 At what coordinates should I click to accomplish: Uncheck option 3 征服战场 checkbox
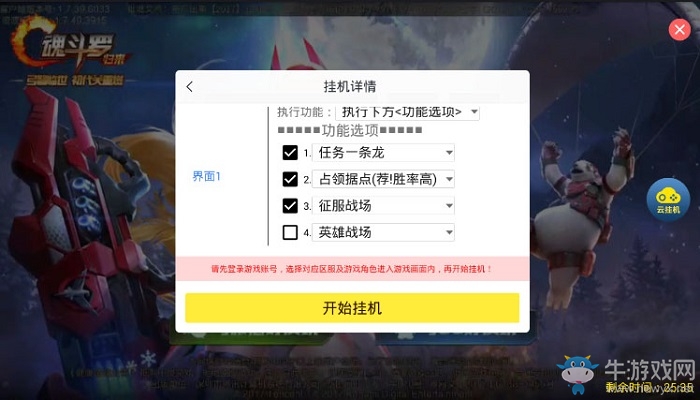pos(290,206)
